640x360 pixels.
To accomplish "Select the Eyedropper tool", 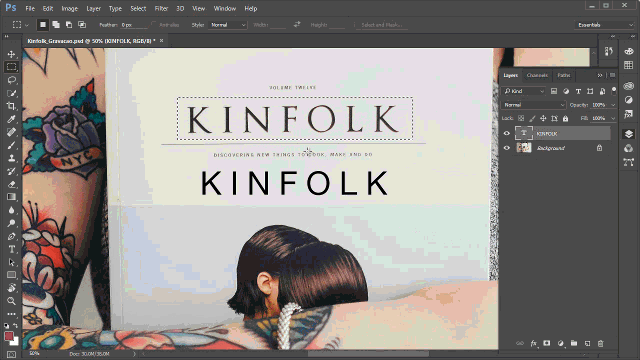I will click(x=11, y=119).
